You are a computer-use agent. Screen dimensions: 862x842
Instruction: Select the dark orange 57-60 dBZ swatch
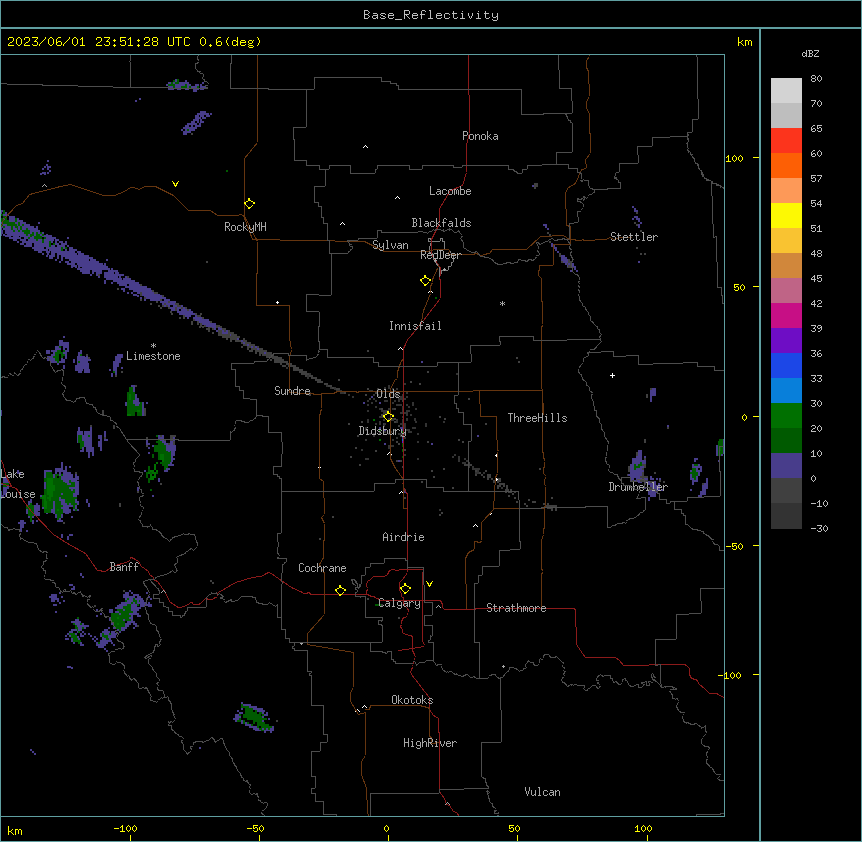coord(786,165)
